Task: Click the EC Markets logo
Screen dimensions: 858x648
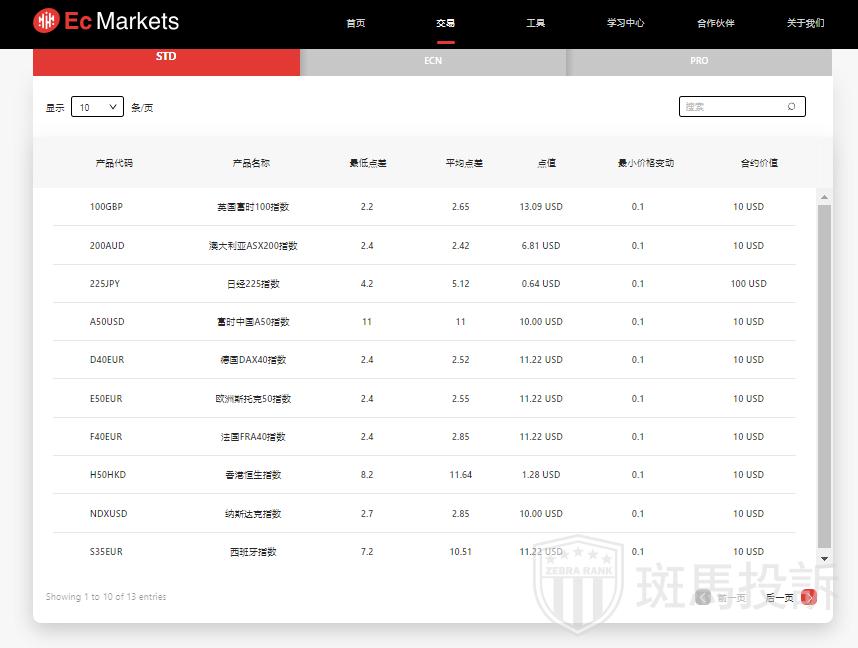Action: click(x=106, y=21)
